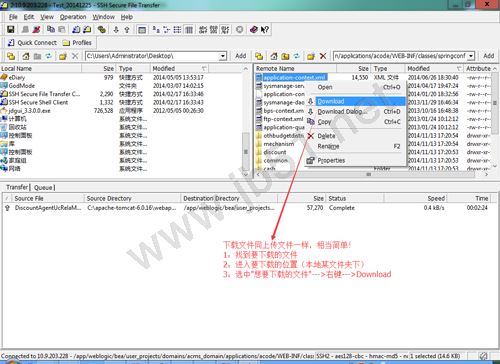Viewport: 500px width, 364px height.
Task: Switch to Large Icons view in the toolbar
Action: (x=156, y=30)
